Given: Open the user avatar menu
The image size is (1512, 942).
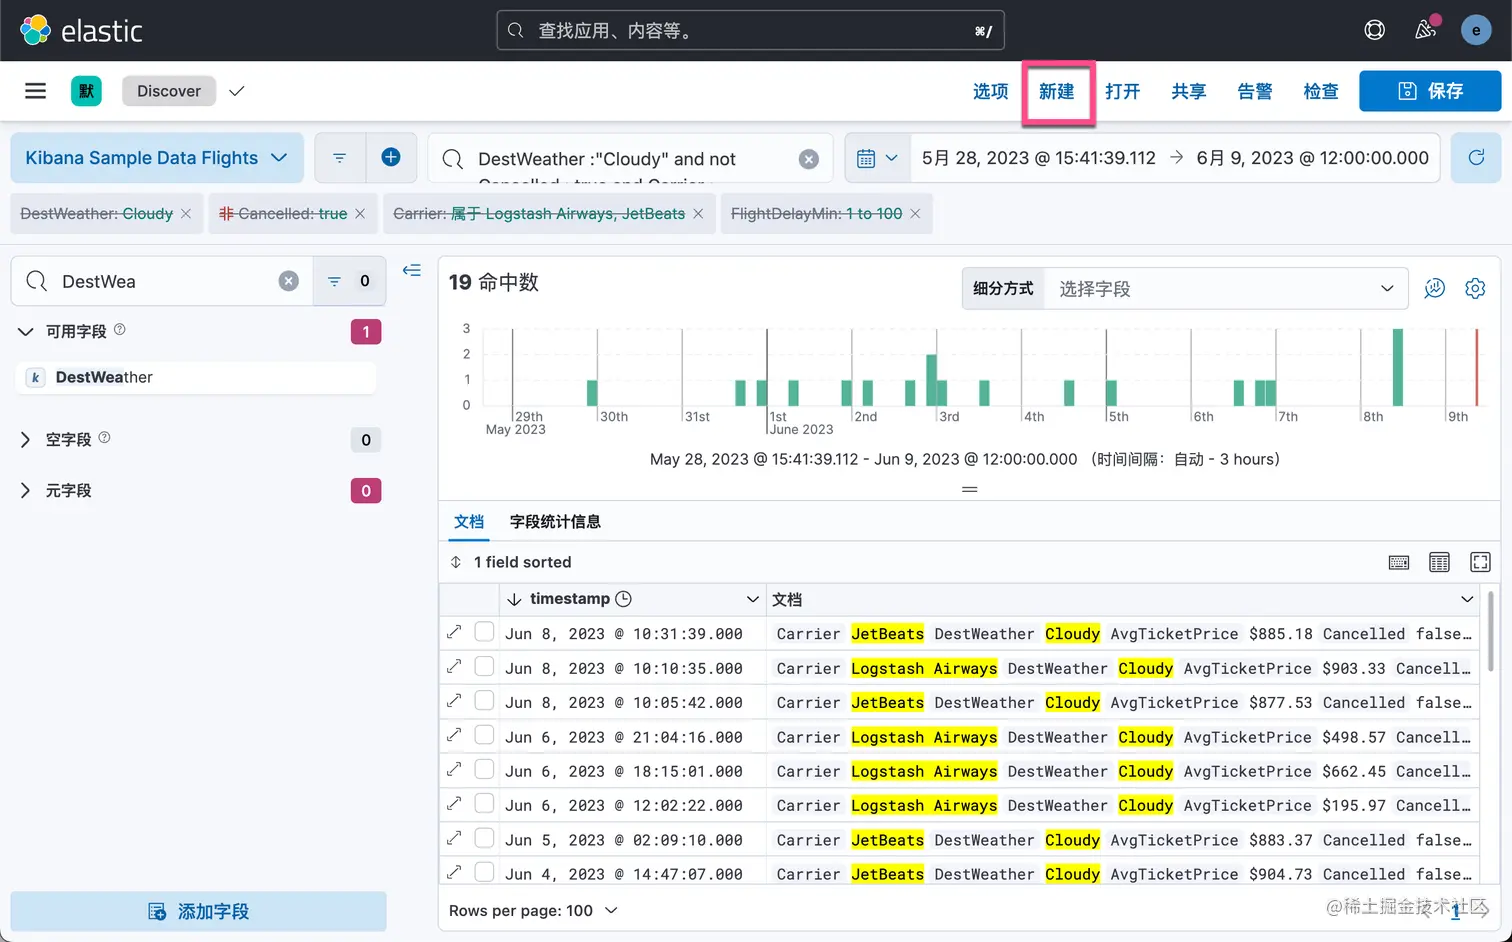Looking at the screenshot, I should click(x=1476, y=30).
